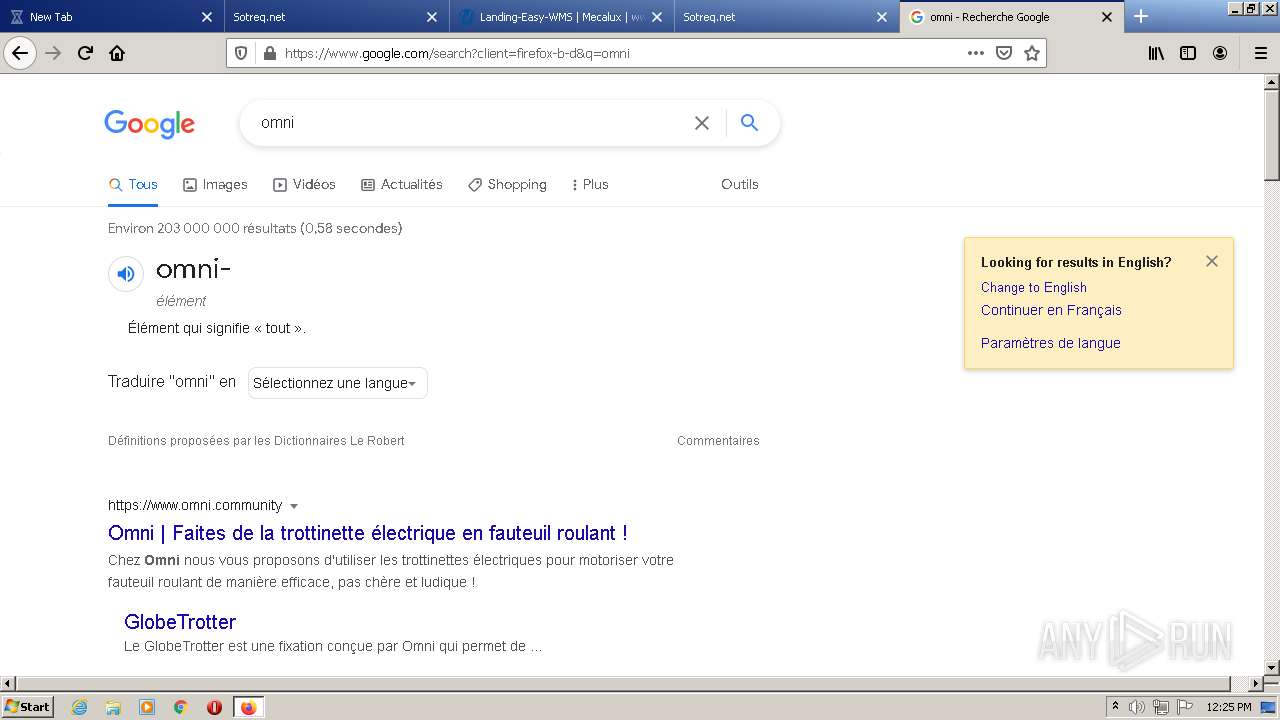Open a new tab with plus button

click(1141, 16)
